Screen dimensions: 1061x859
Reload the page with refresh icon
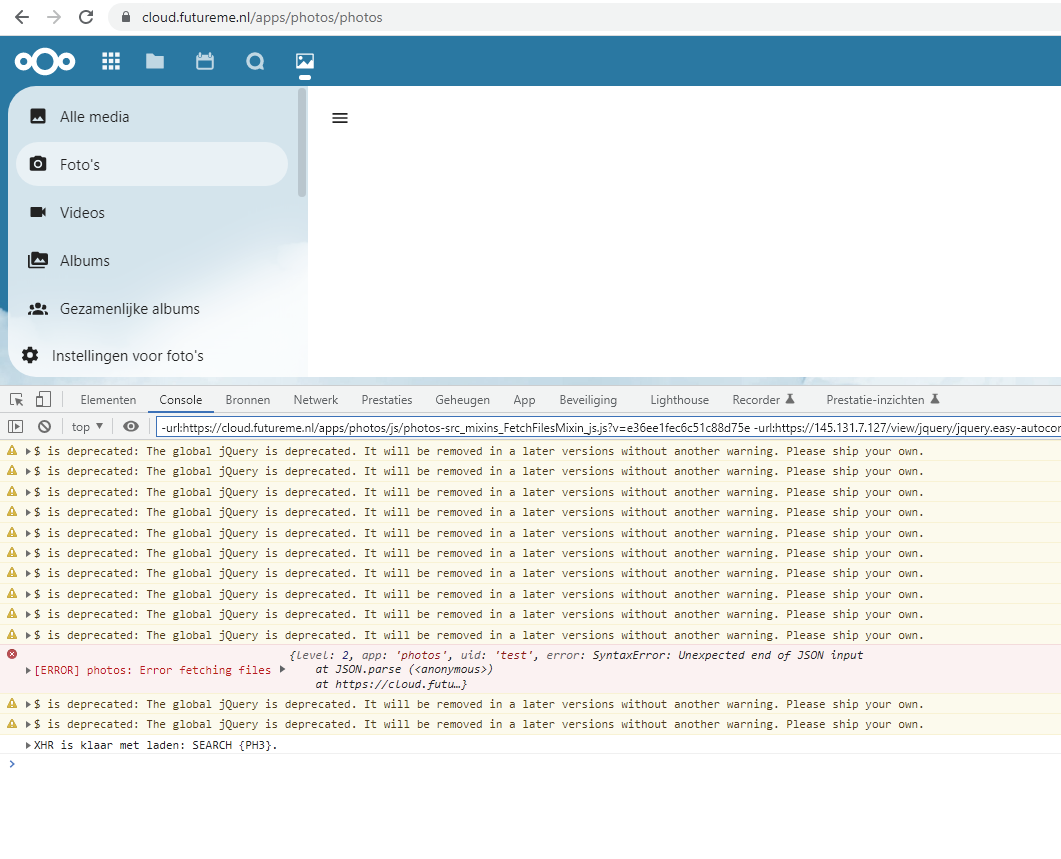click(x=86, y=17)
